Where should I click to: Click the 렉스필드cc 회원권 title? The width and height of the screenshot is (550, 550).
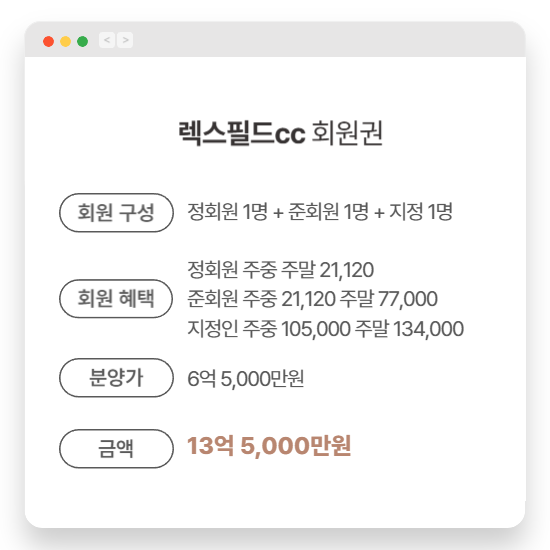tap(280, 133)
